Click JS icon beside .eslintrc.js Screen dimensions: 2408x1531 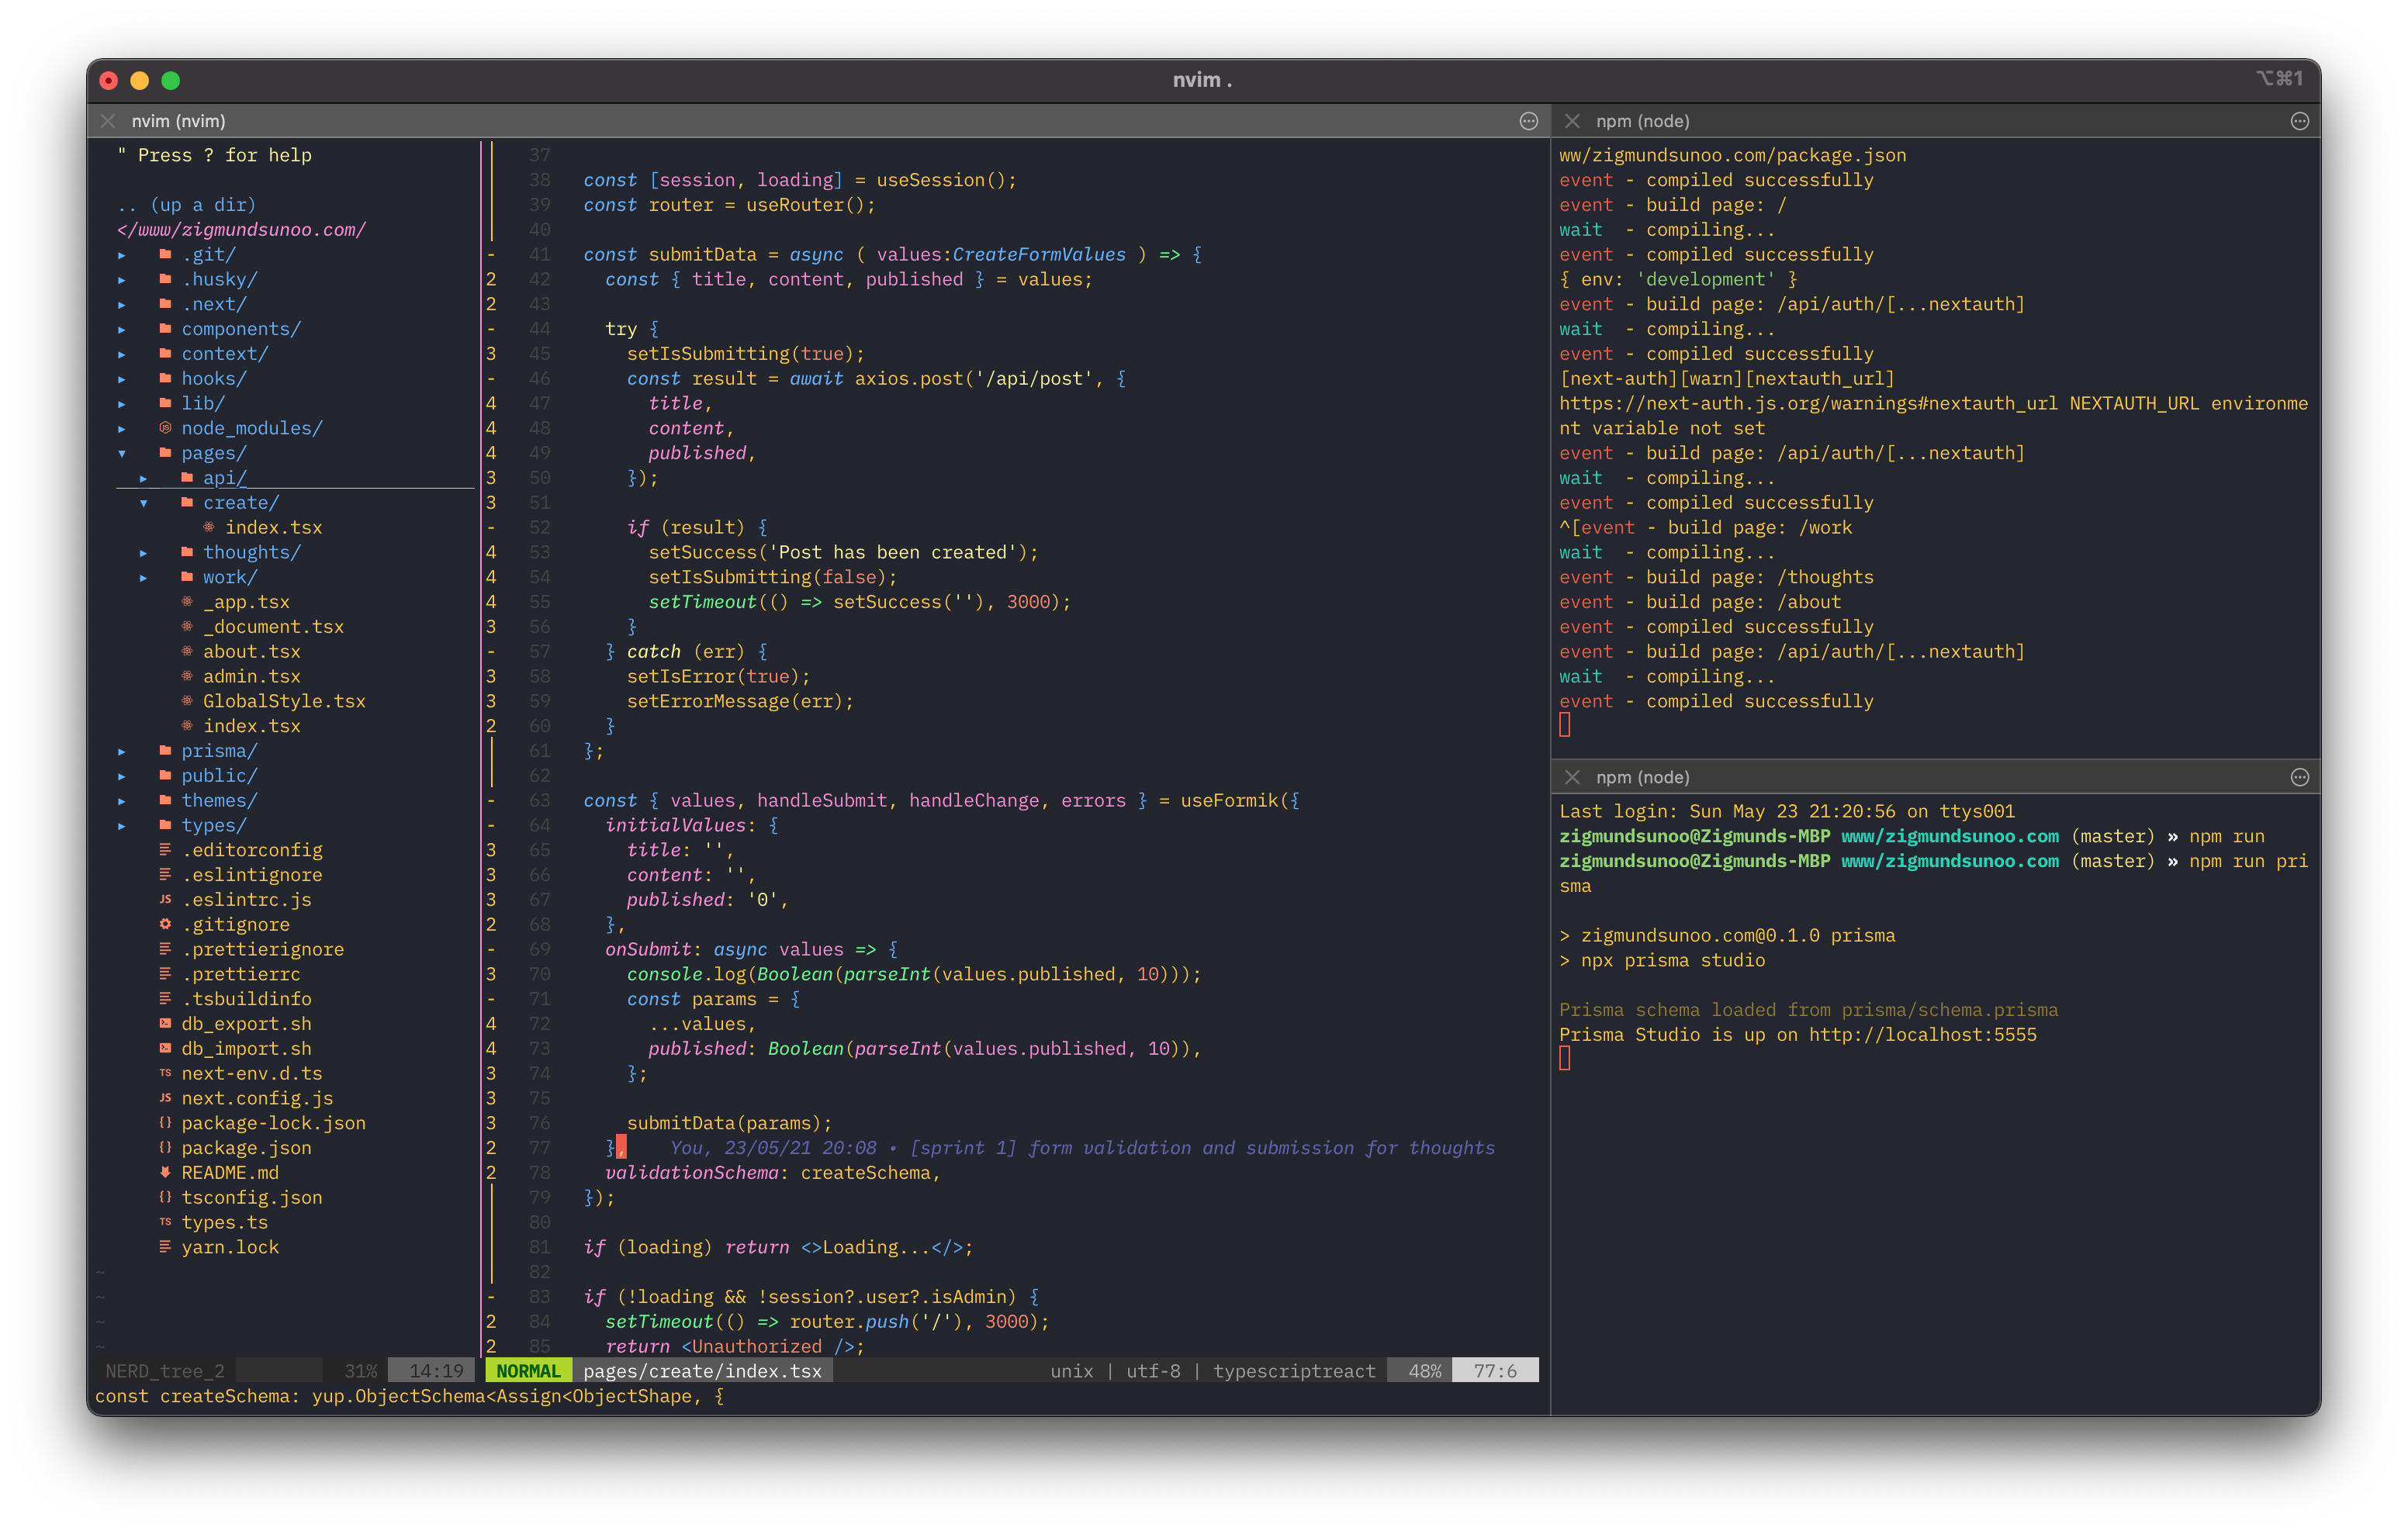166,900
